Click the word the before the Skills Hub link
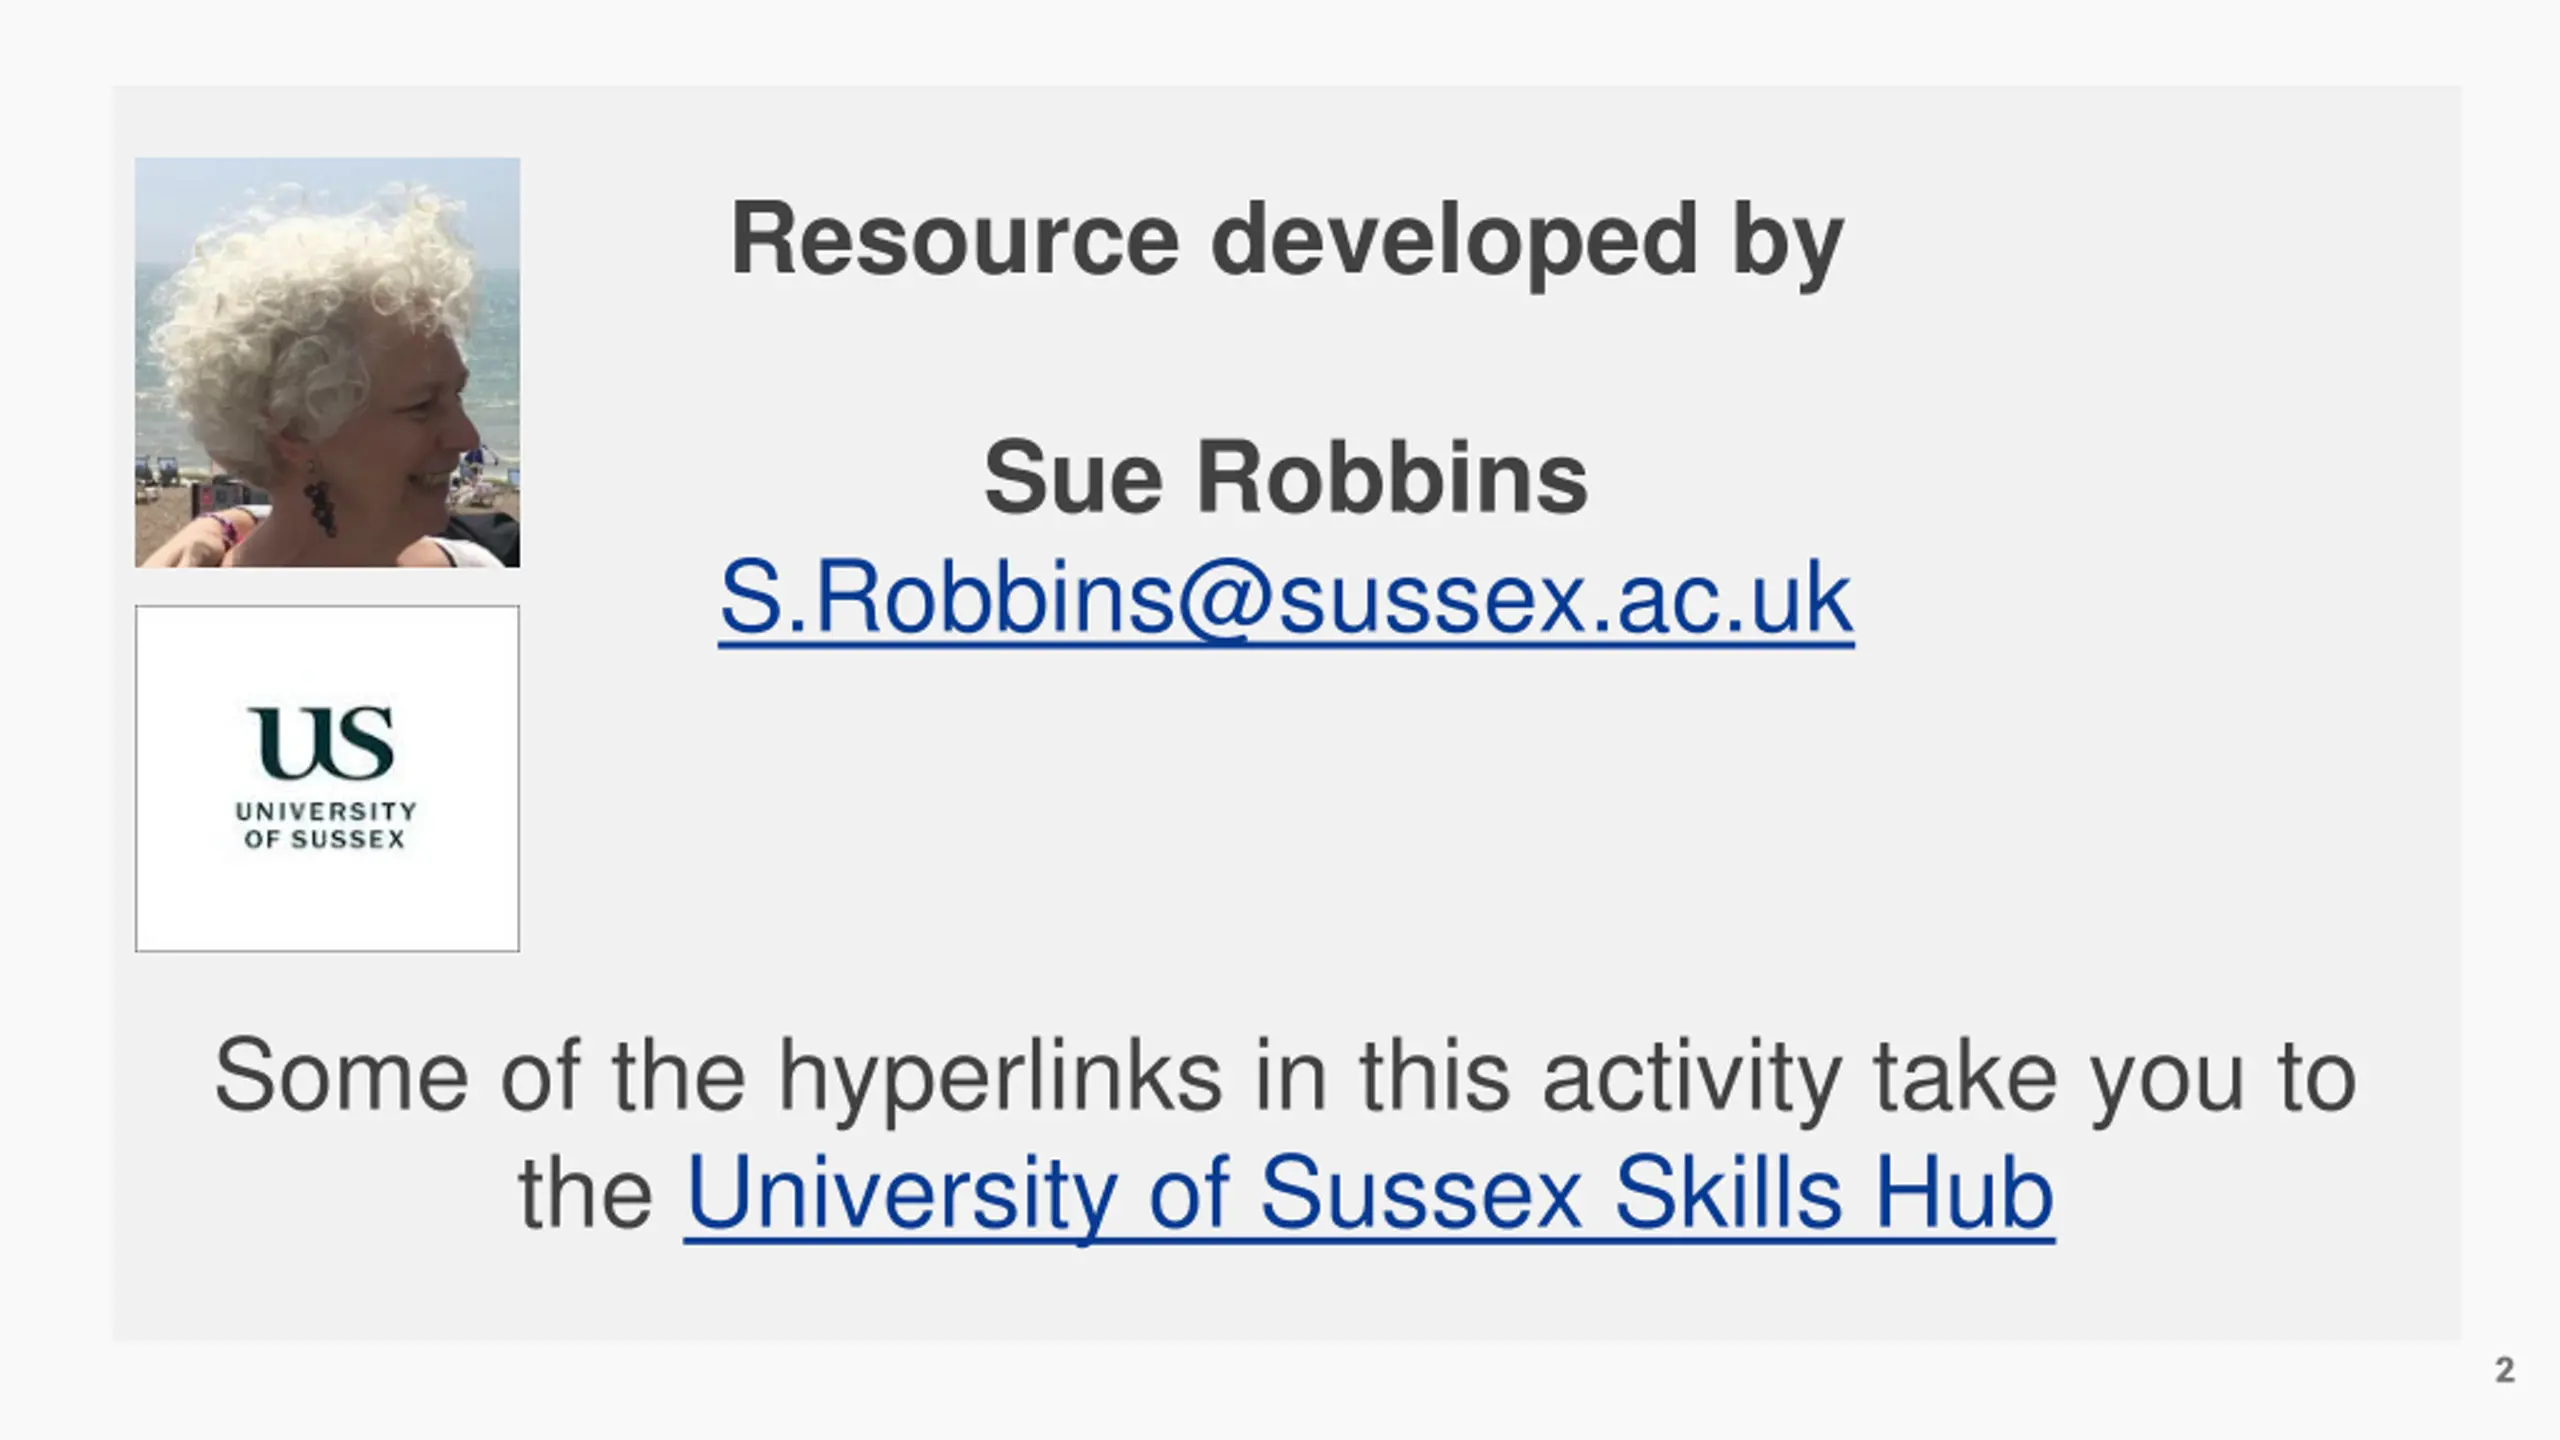The image size is (2560, 1440). coord(586,1192)
